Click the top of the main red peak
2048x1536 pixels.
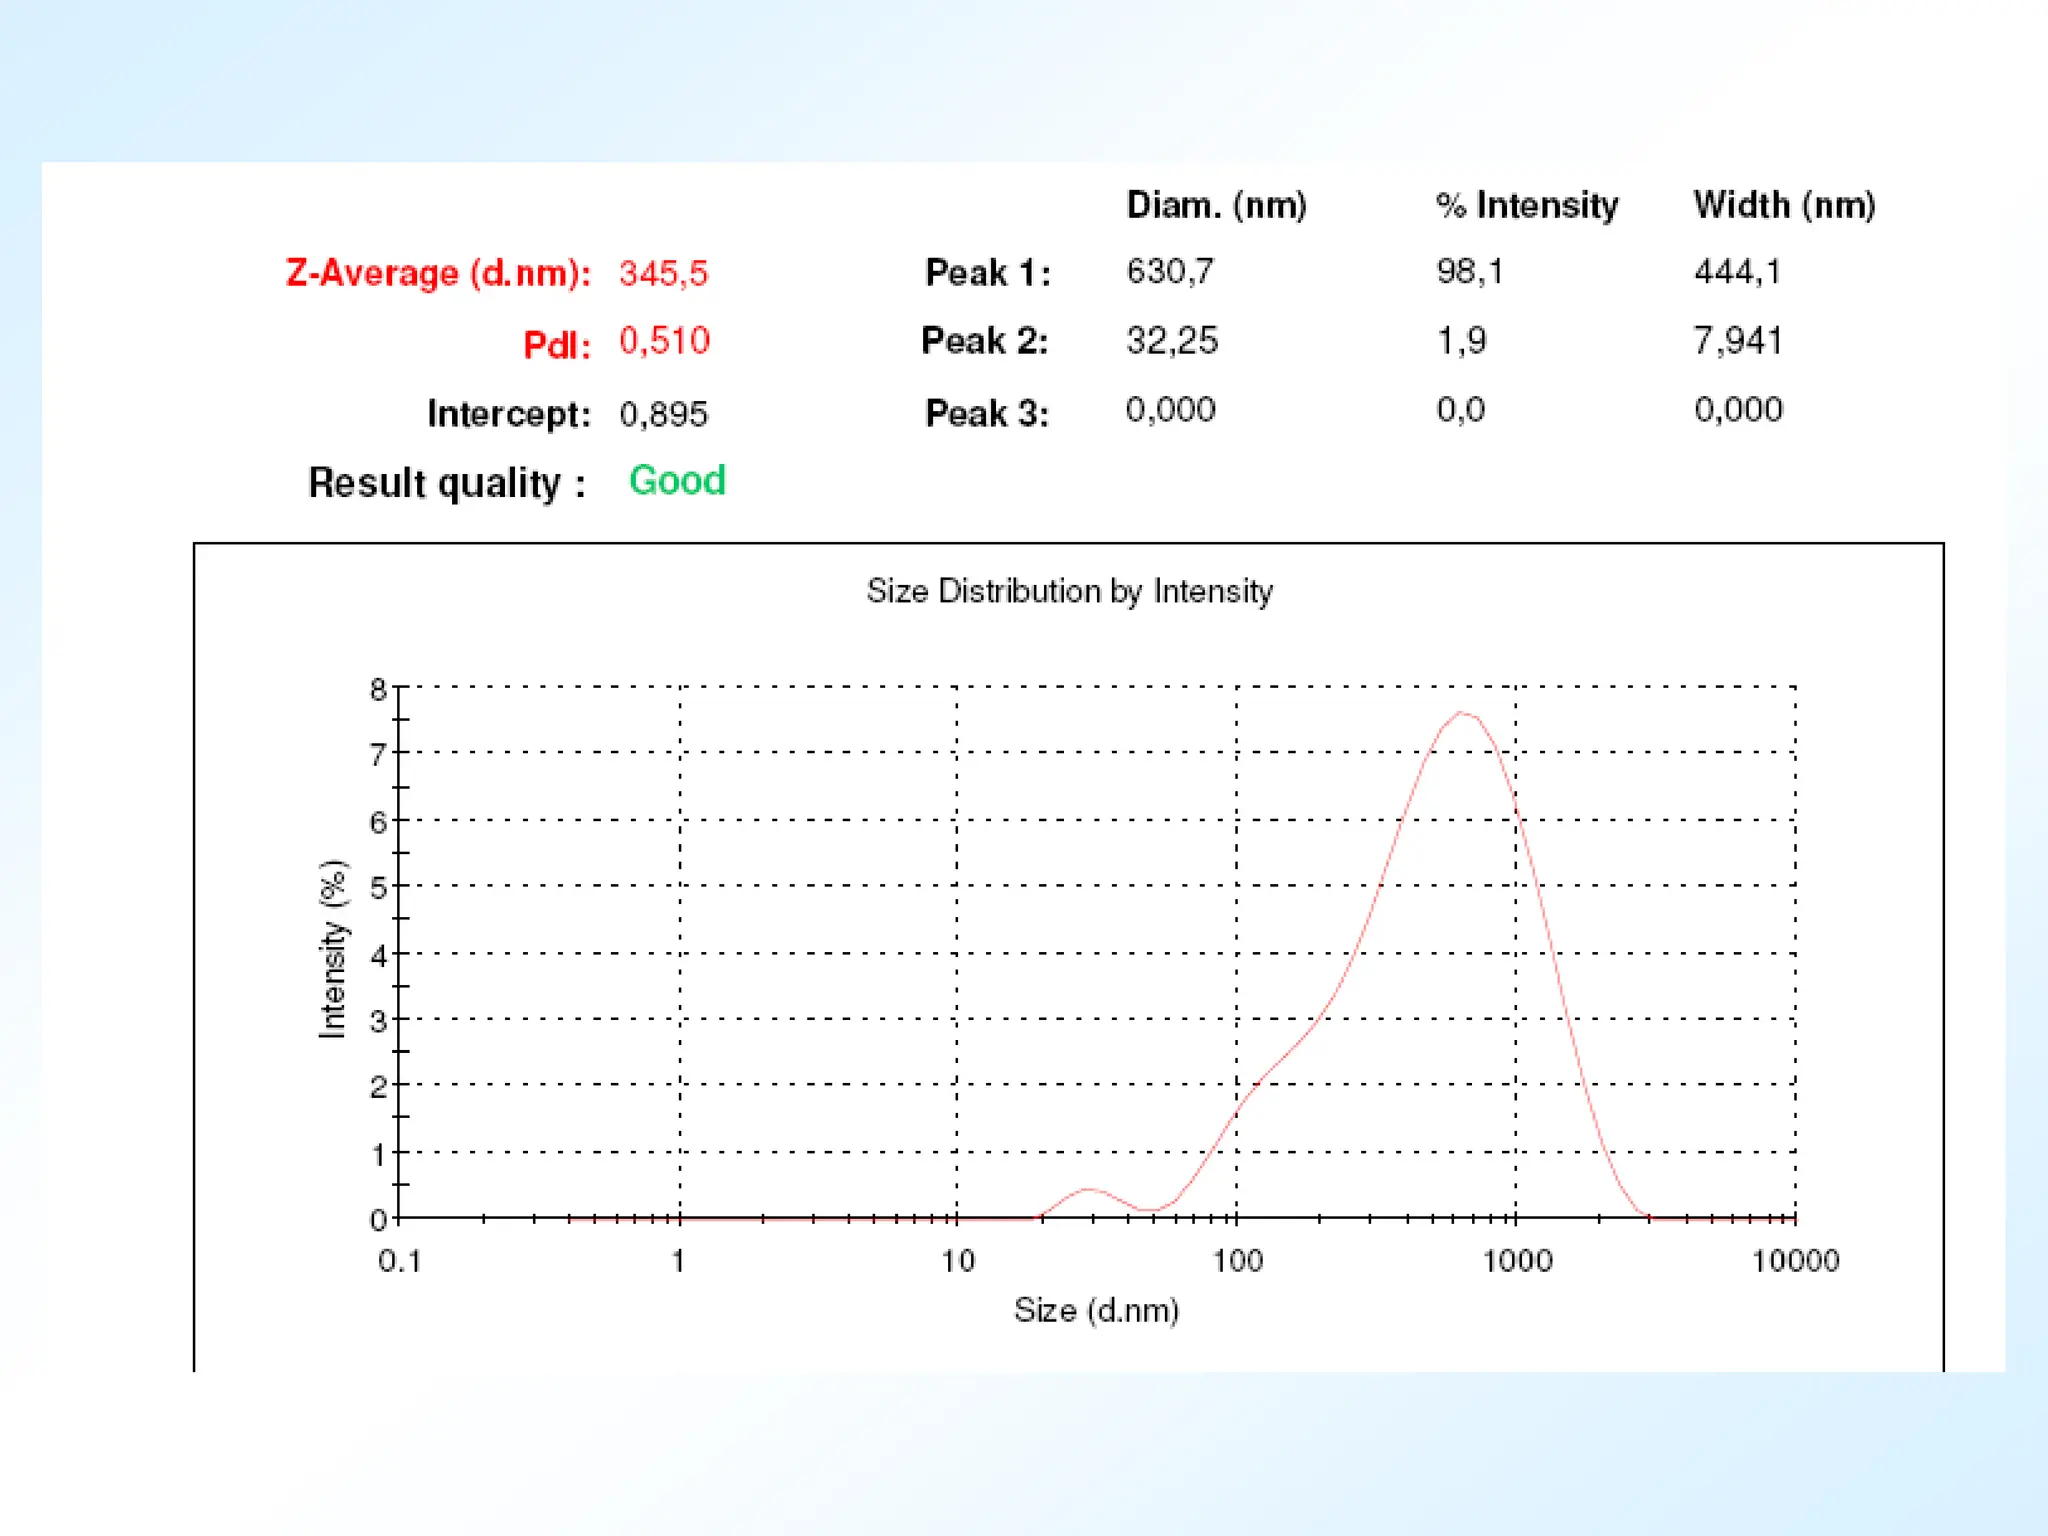pos(1462,713)
